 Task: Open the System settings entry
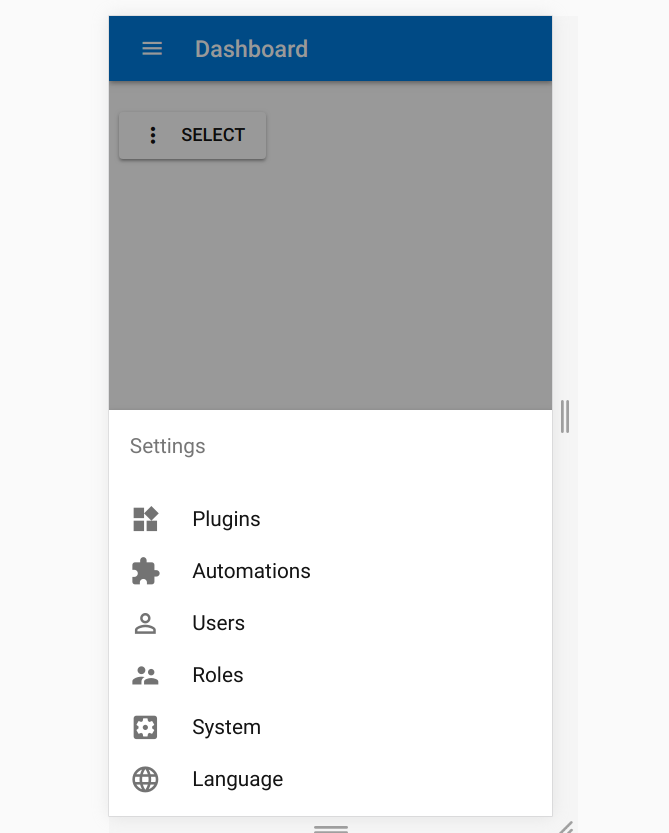(226, 727)
